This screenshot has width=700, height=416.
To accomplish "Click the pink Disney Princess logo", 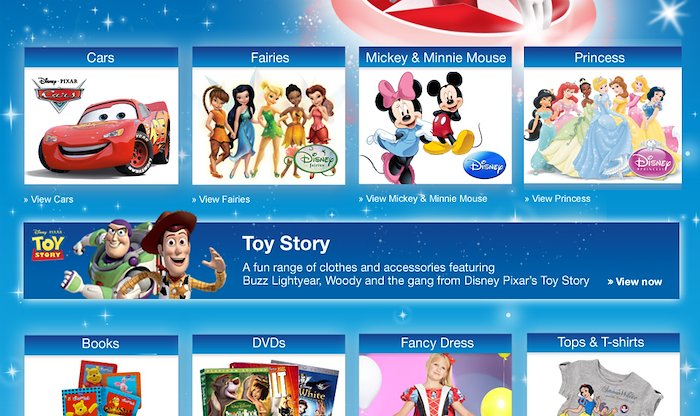I will (652, 161).
